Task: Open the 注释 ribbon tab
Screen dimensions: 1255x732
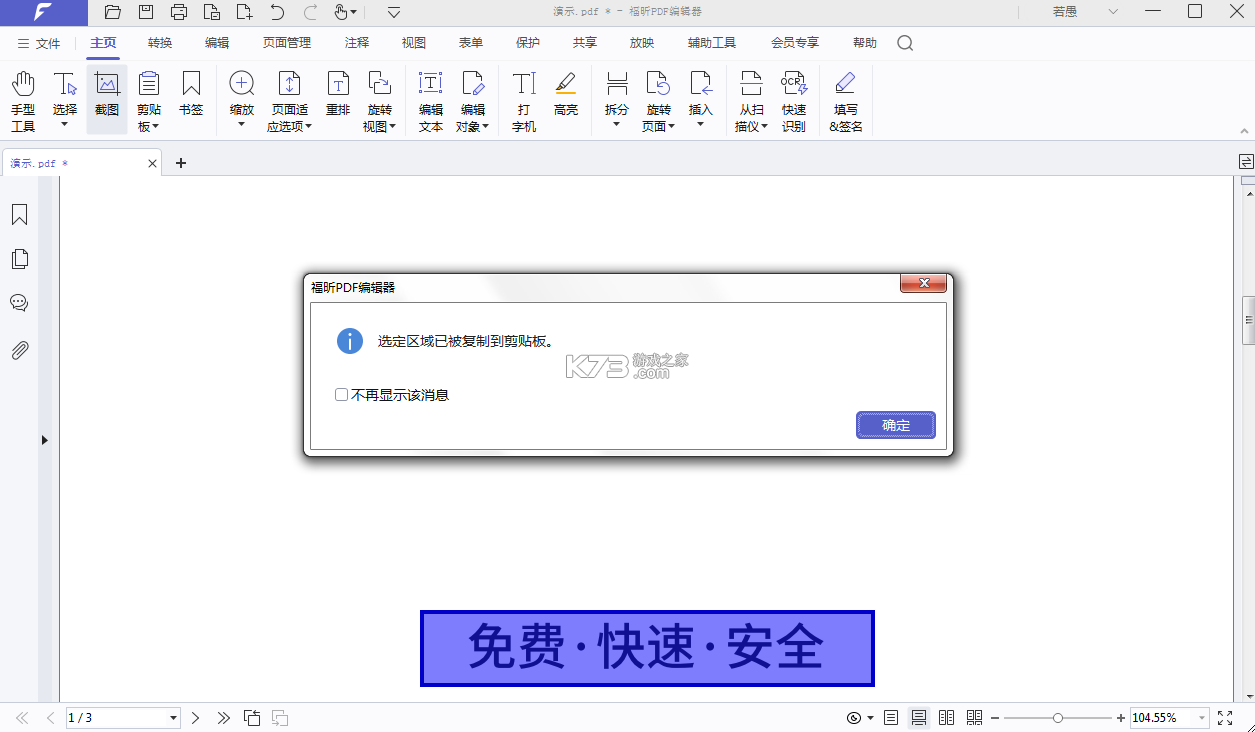Action: (357, 43)
